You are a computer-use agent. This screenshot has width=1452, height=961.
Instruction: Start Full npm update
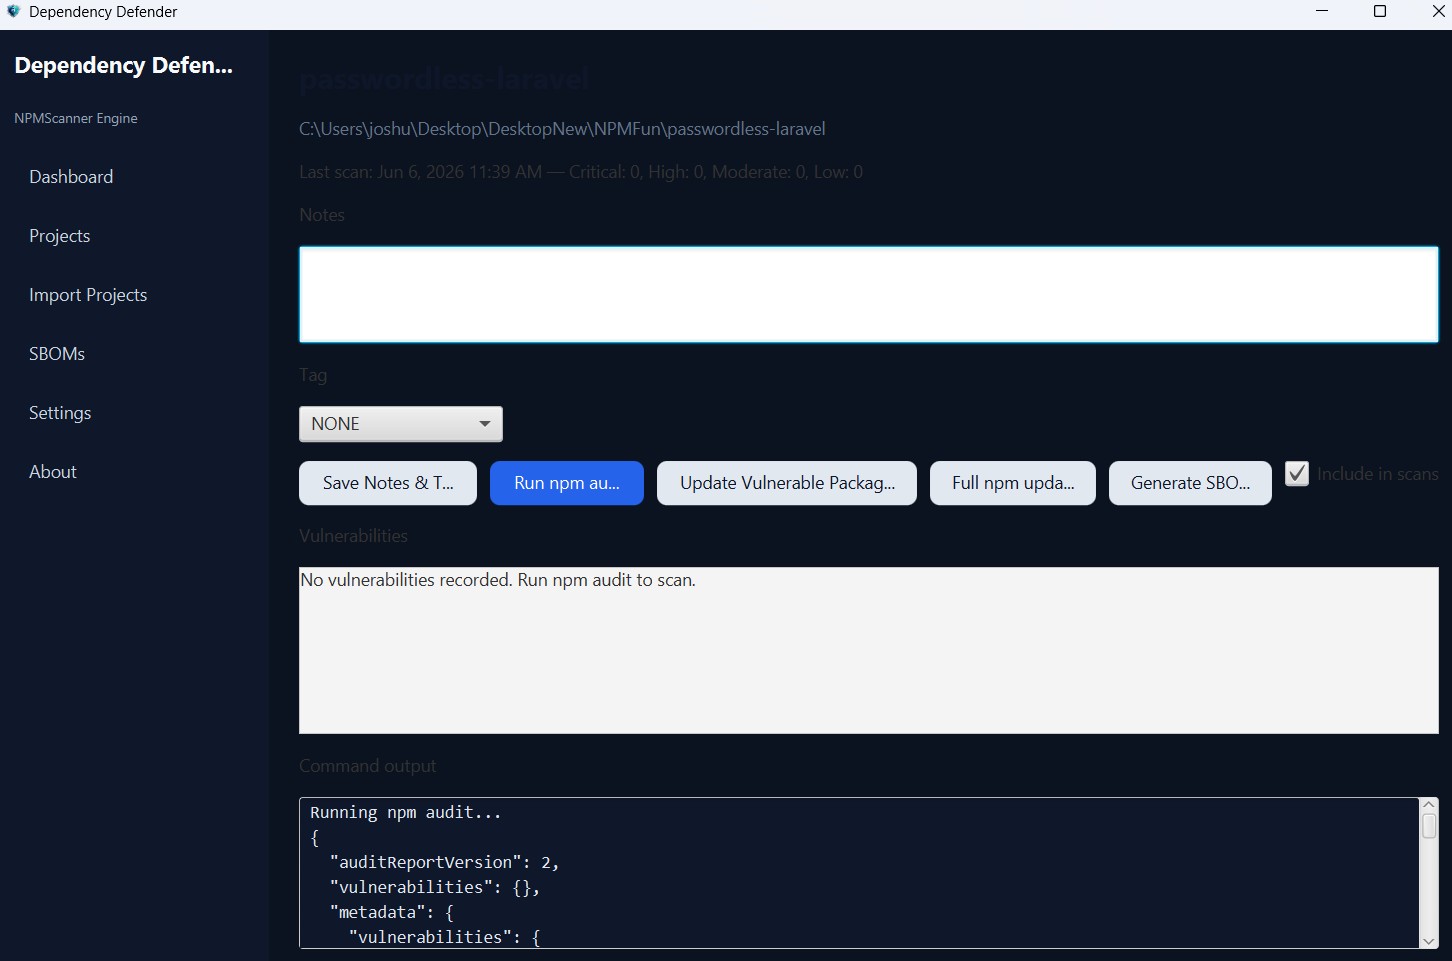pyautogui.click(x=1013, y=483)
